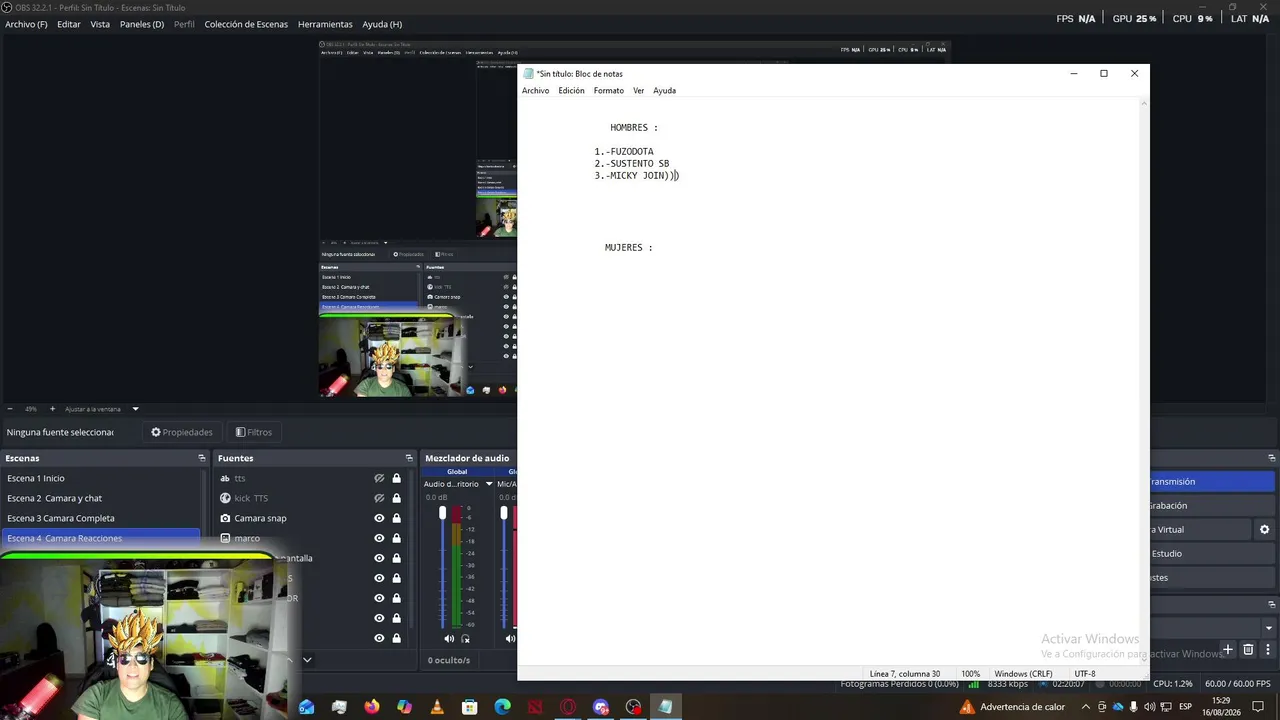Image resolution: width=1280 pixels, height=720 pixels.
Task: Toggle monitoring headphone icon for desktop audio
Action: 465,638
